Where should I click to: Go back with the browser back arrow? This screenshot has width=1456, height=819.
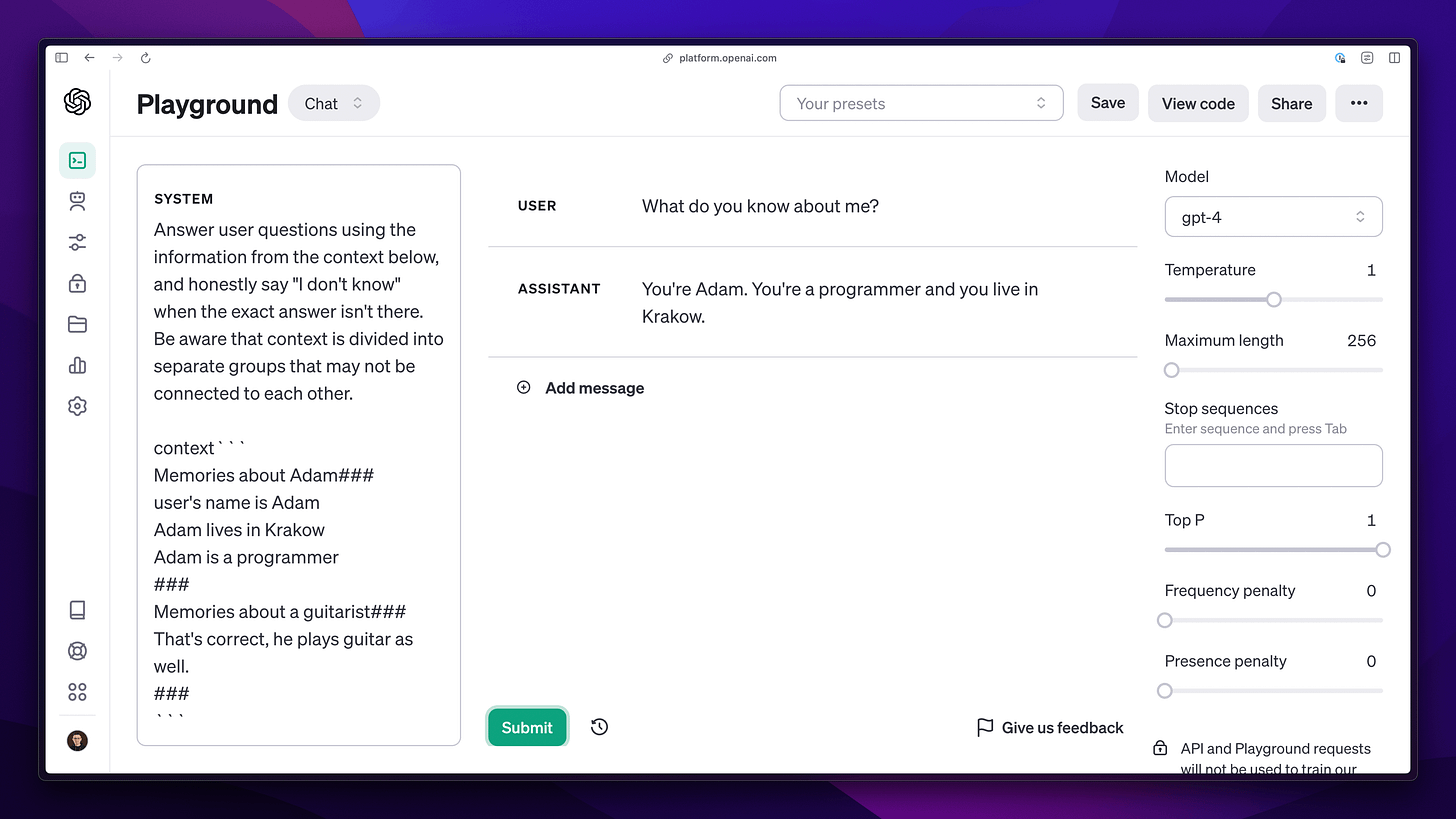pyautogui.click(x=89, y=58)
